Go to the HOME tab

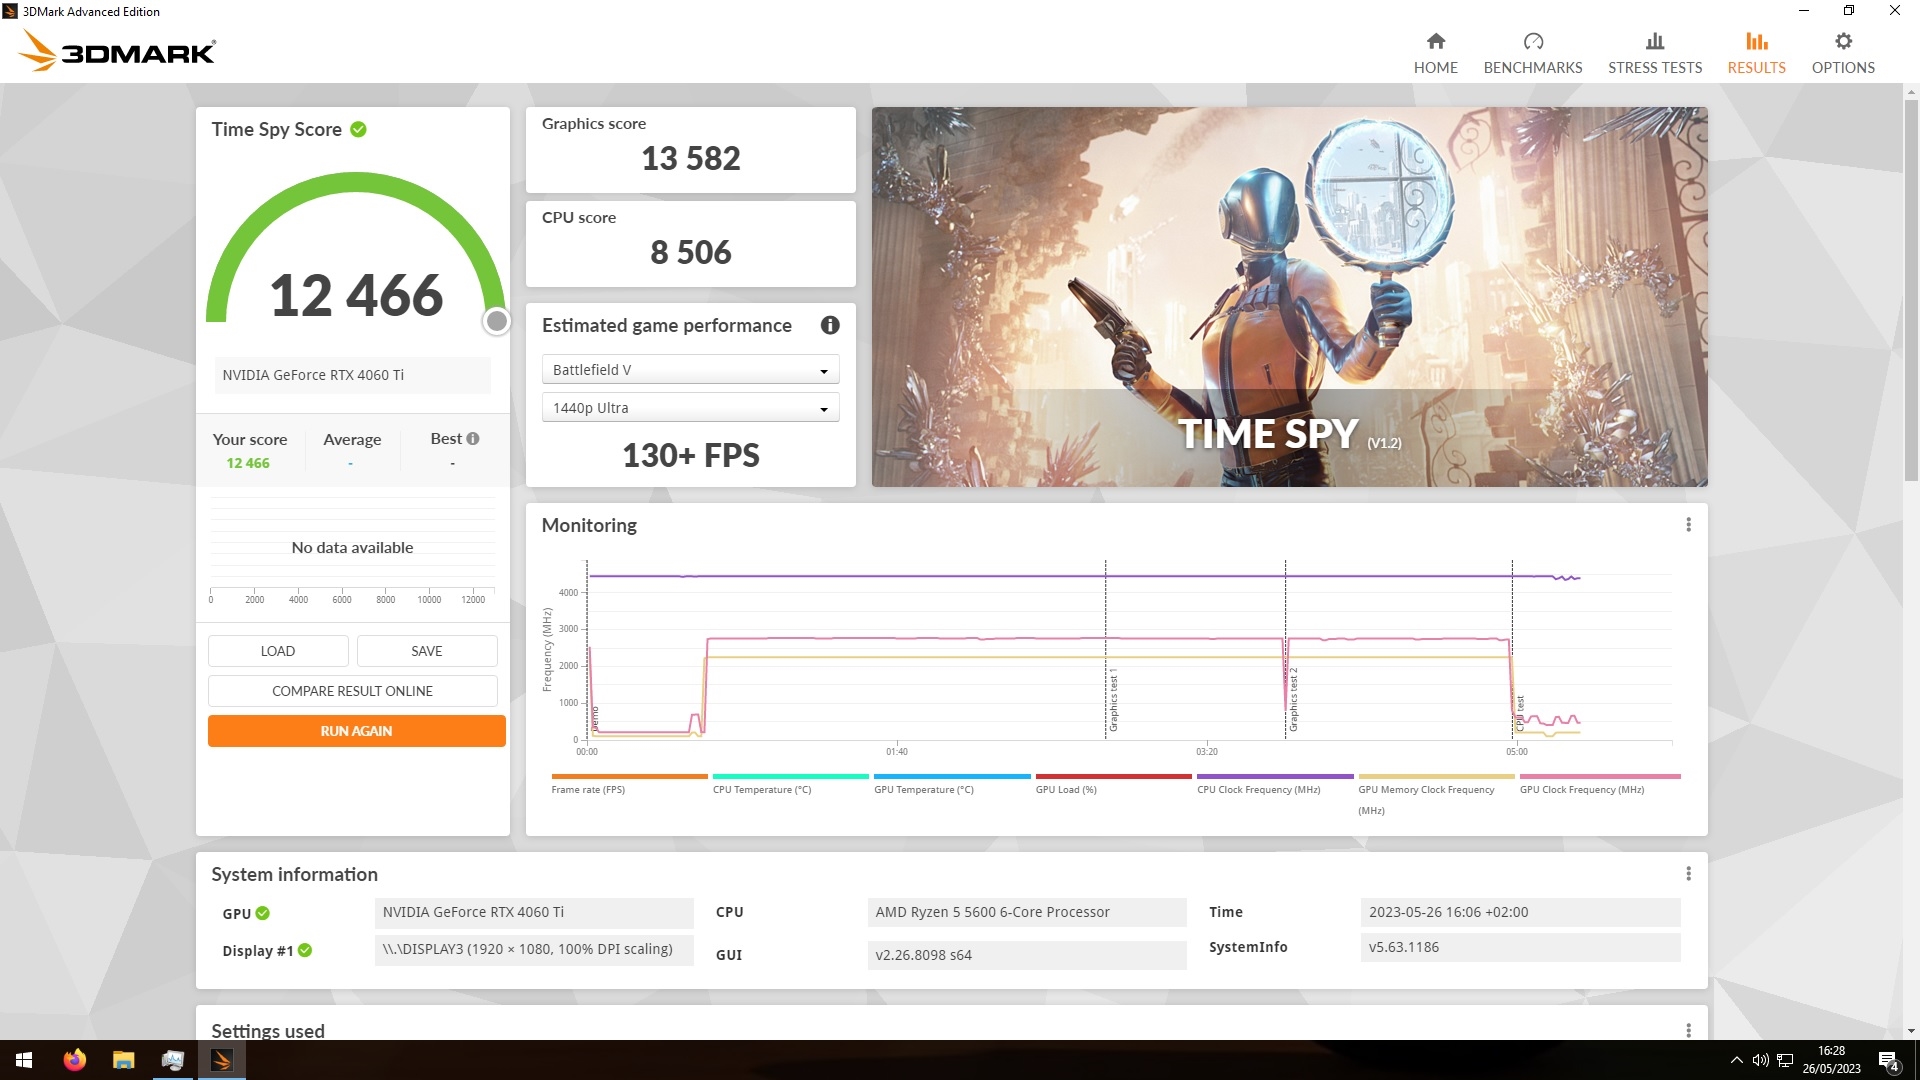click(1435, 53)
